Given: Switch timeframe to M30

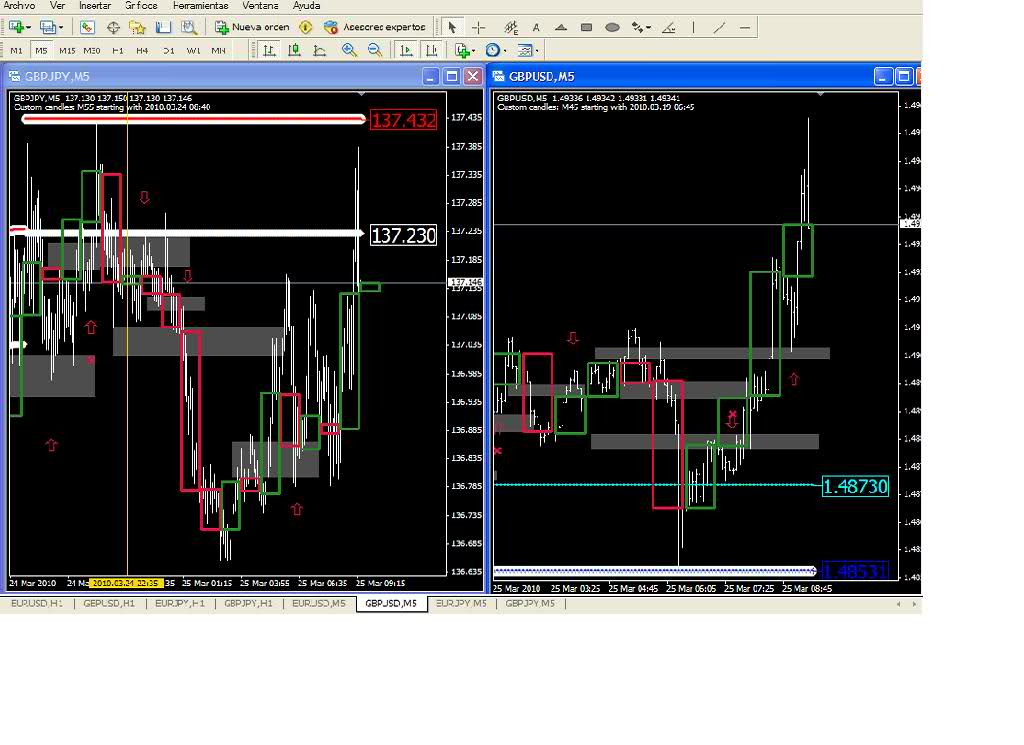Looking at the screenshot, I should 92,50.
